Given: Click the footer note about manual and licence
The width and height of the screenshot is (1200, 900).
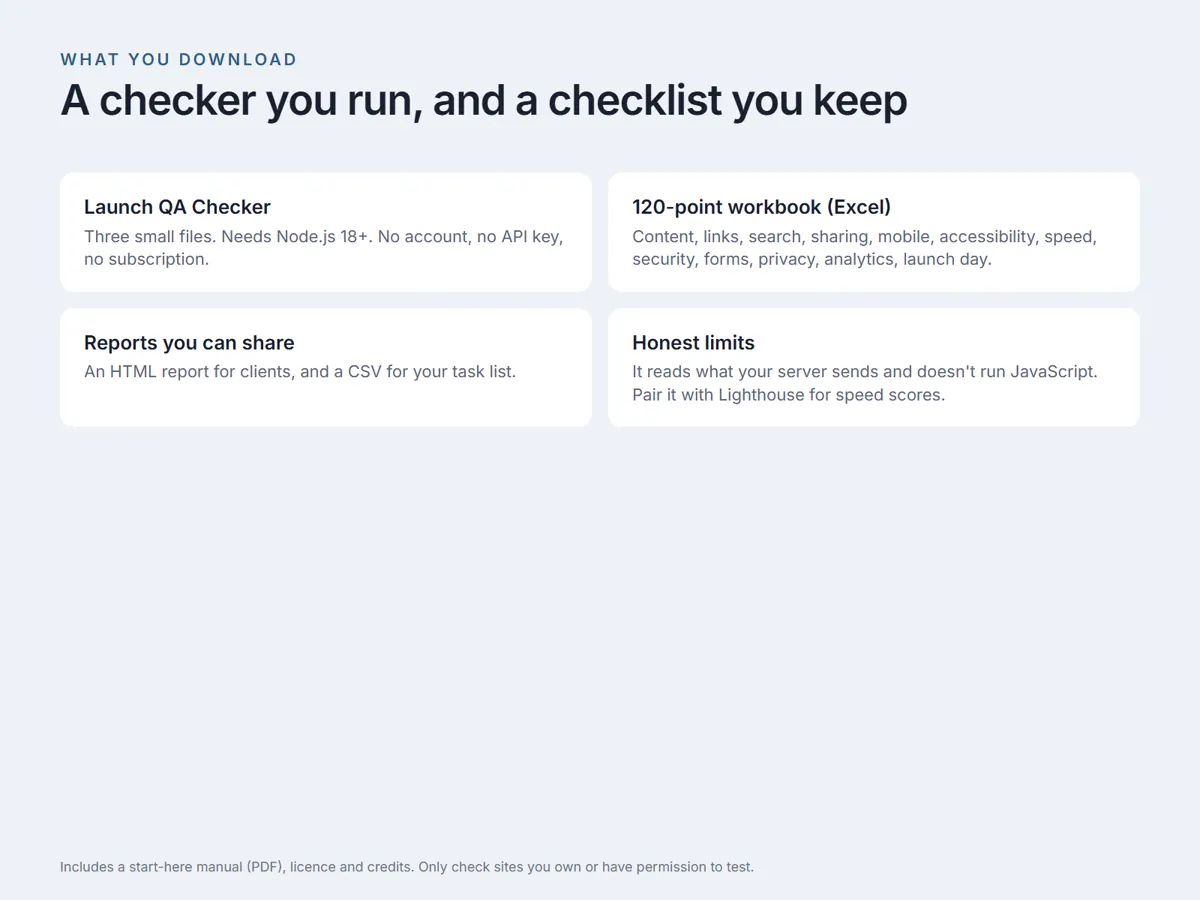Looking at the screenshot, I should 407,867.
